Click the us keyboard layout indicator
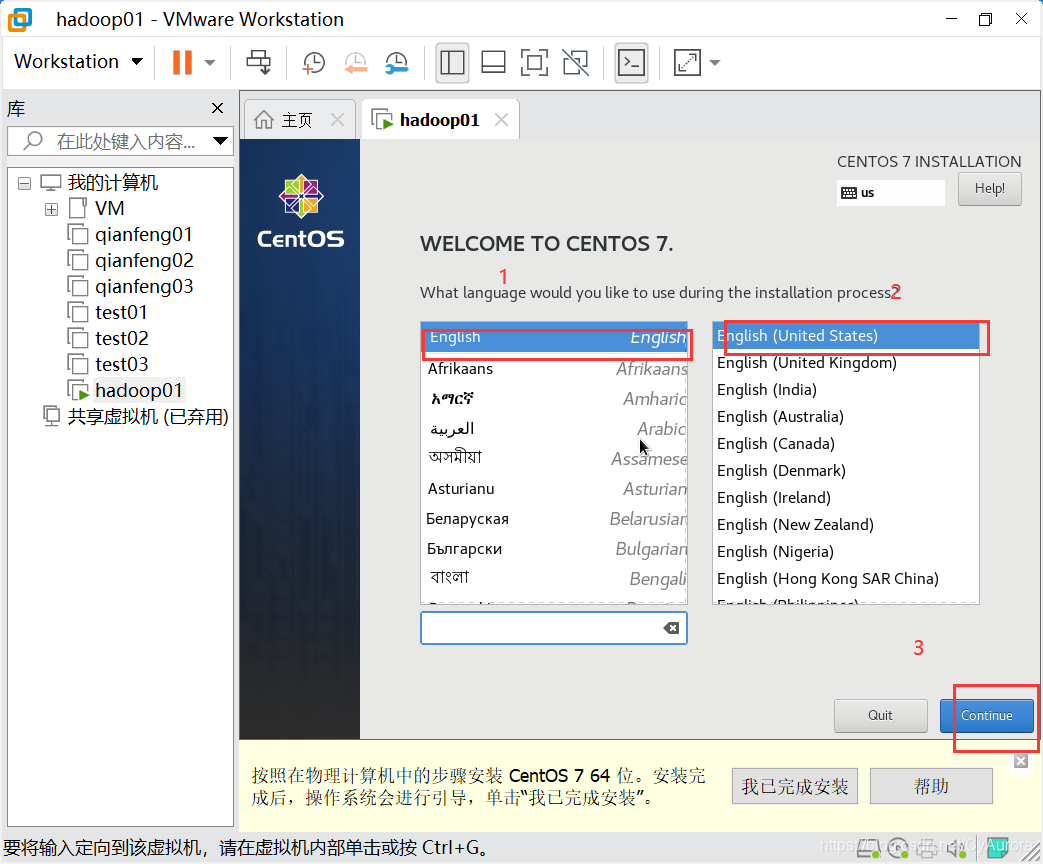1043x864 pixels. (891, 193)
